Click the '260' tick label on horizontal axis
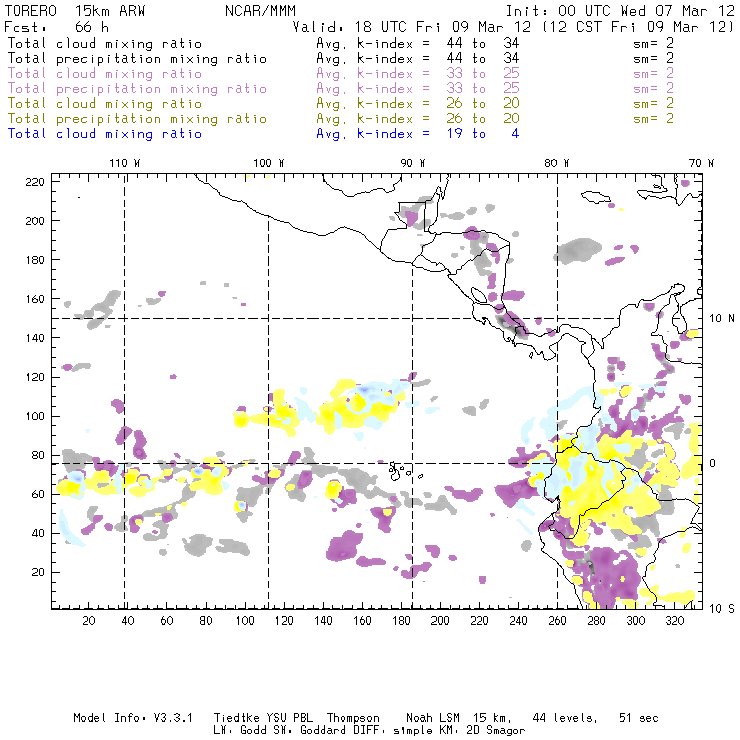 coord(557,621)
